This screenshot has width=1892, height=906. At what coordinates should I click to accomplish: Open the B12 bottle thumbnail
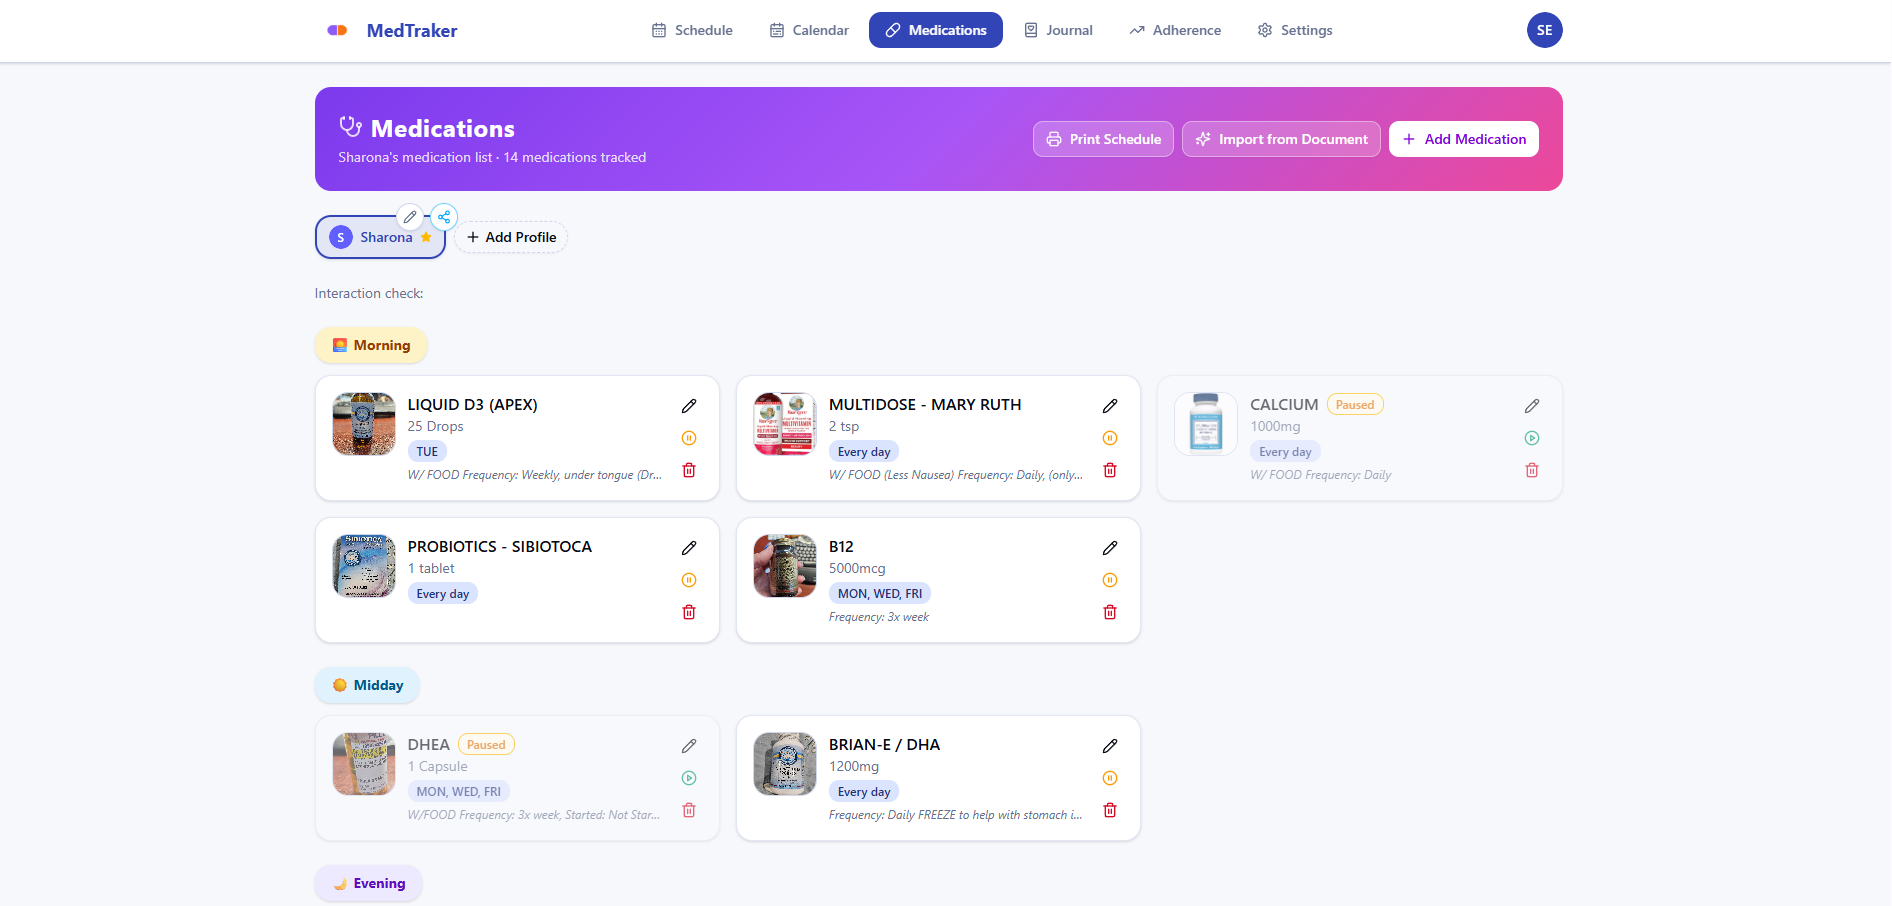pos(785,566)
